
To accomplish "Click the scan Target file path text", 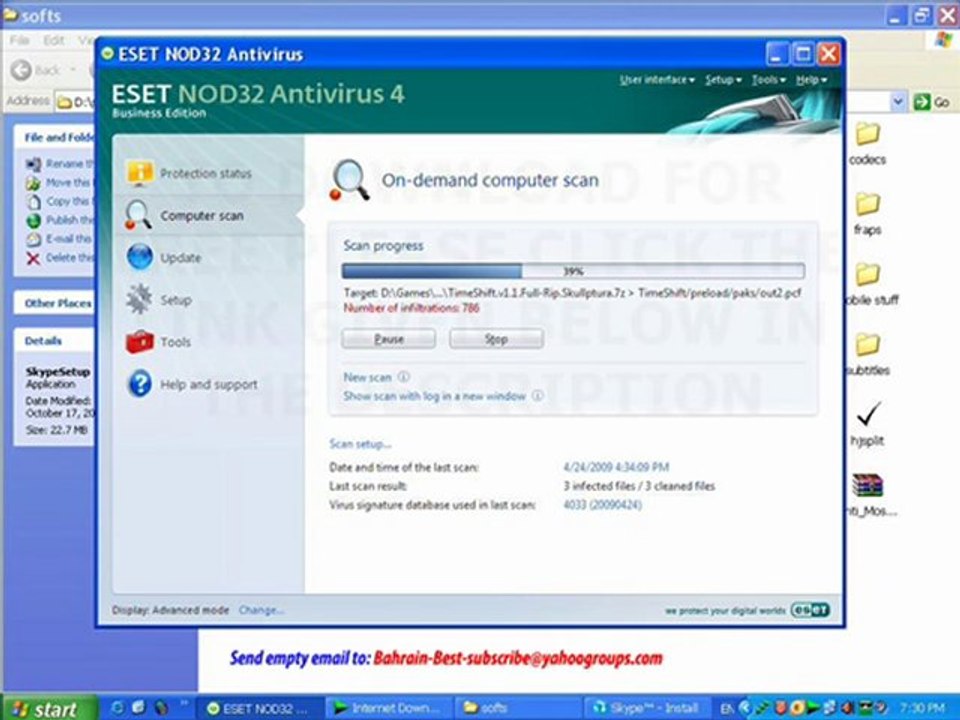I will click(572, 293).
